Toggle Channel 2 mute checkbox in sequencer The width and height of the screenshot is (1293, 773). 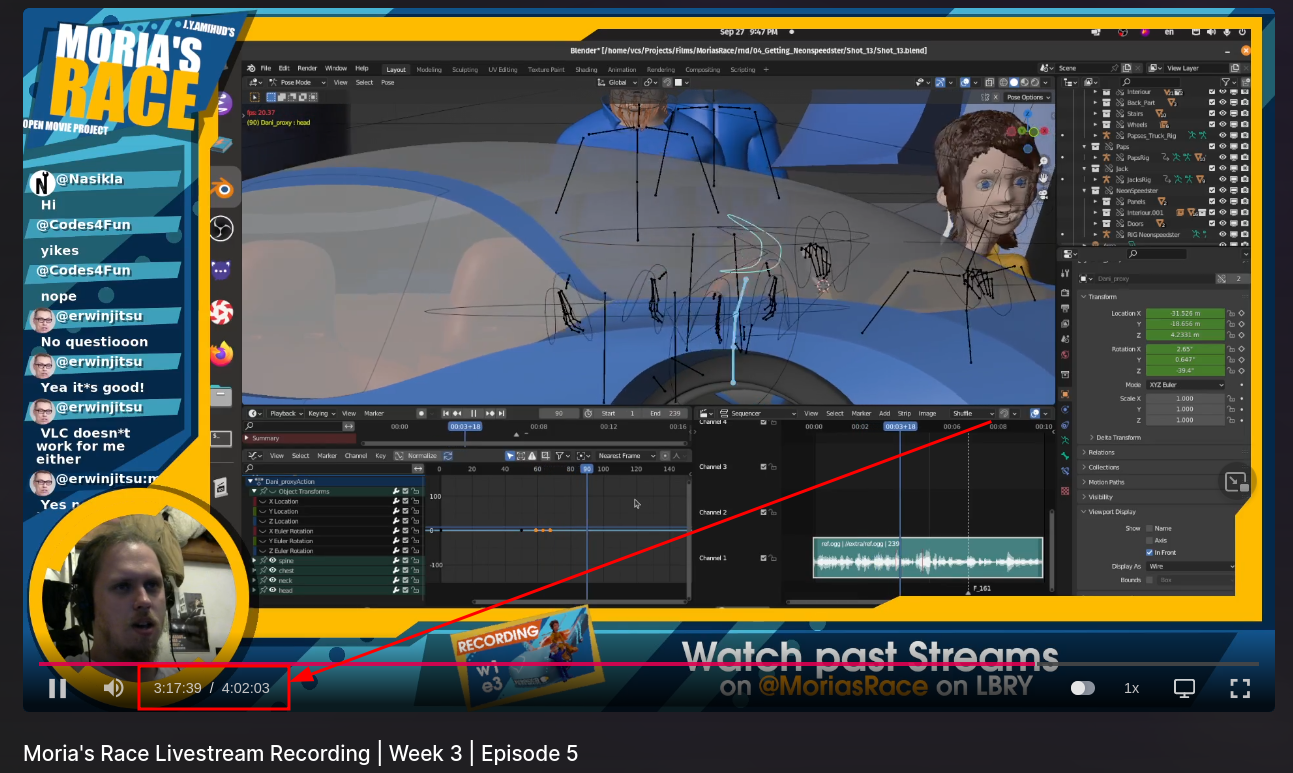(x=763, y=512)
